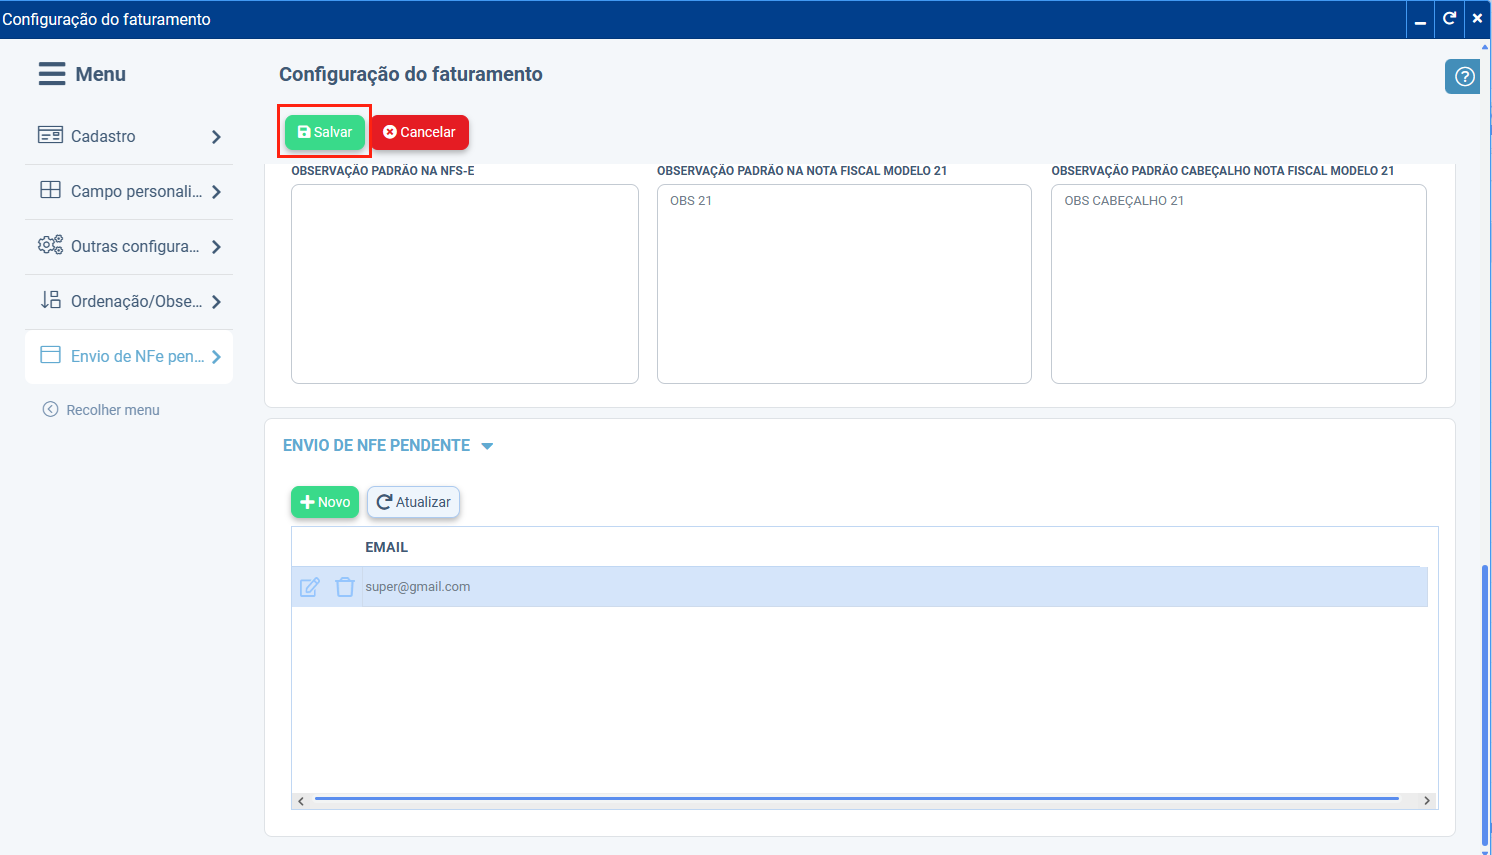Close the Configuração do faturamento window
The height and width of the screenshot is (855, 1492).
(x=1478, y=19)
